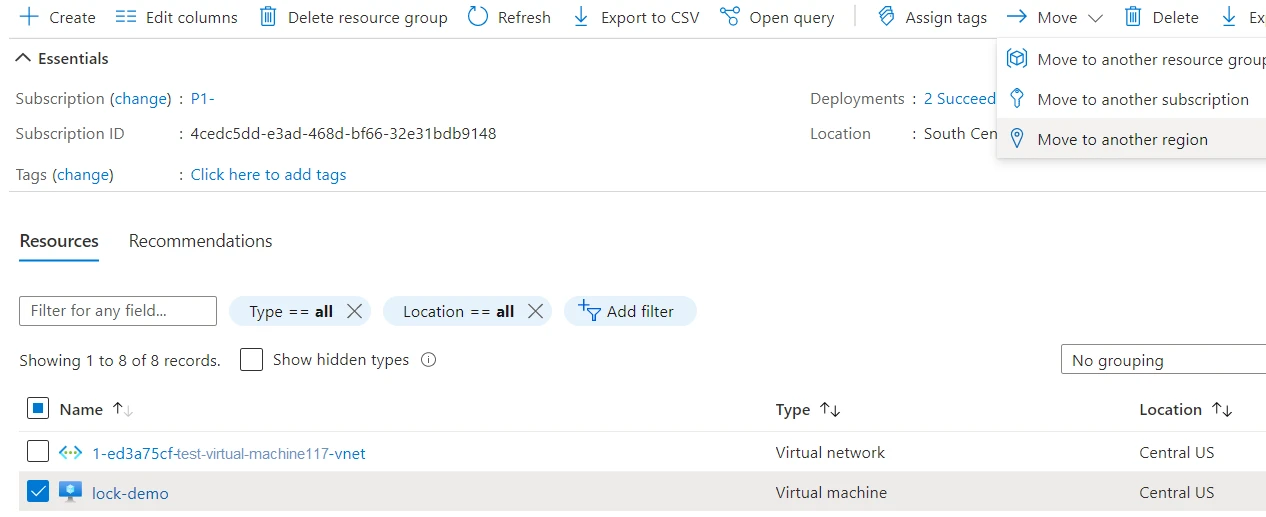1266x517 pixels.
Task: Check the virtual-machine117-vnet row checkbox
Action: point(38,451)
